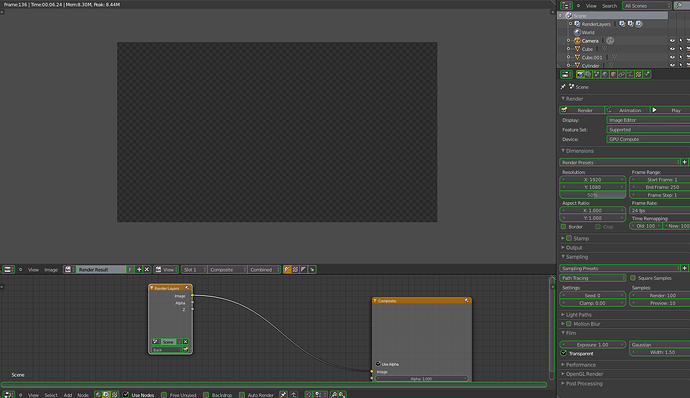Expand the Camera item in outliner
Screen dimensions: 690x398
[569, 41]
